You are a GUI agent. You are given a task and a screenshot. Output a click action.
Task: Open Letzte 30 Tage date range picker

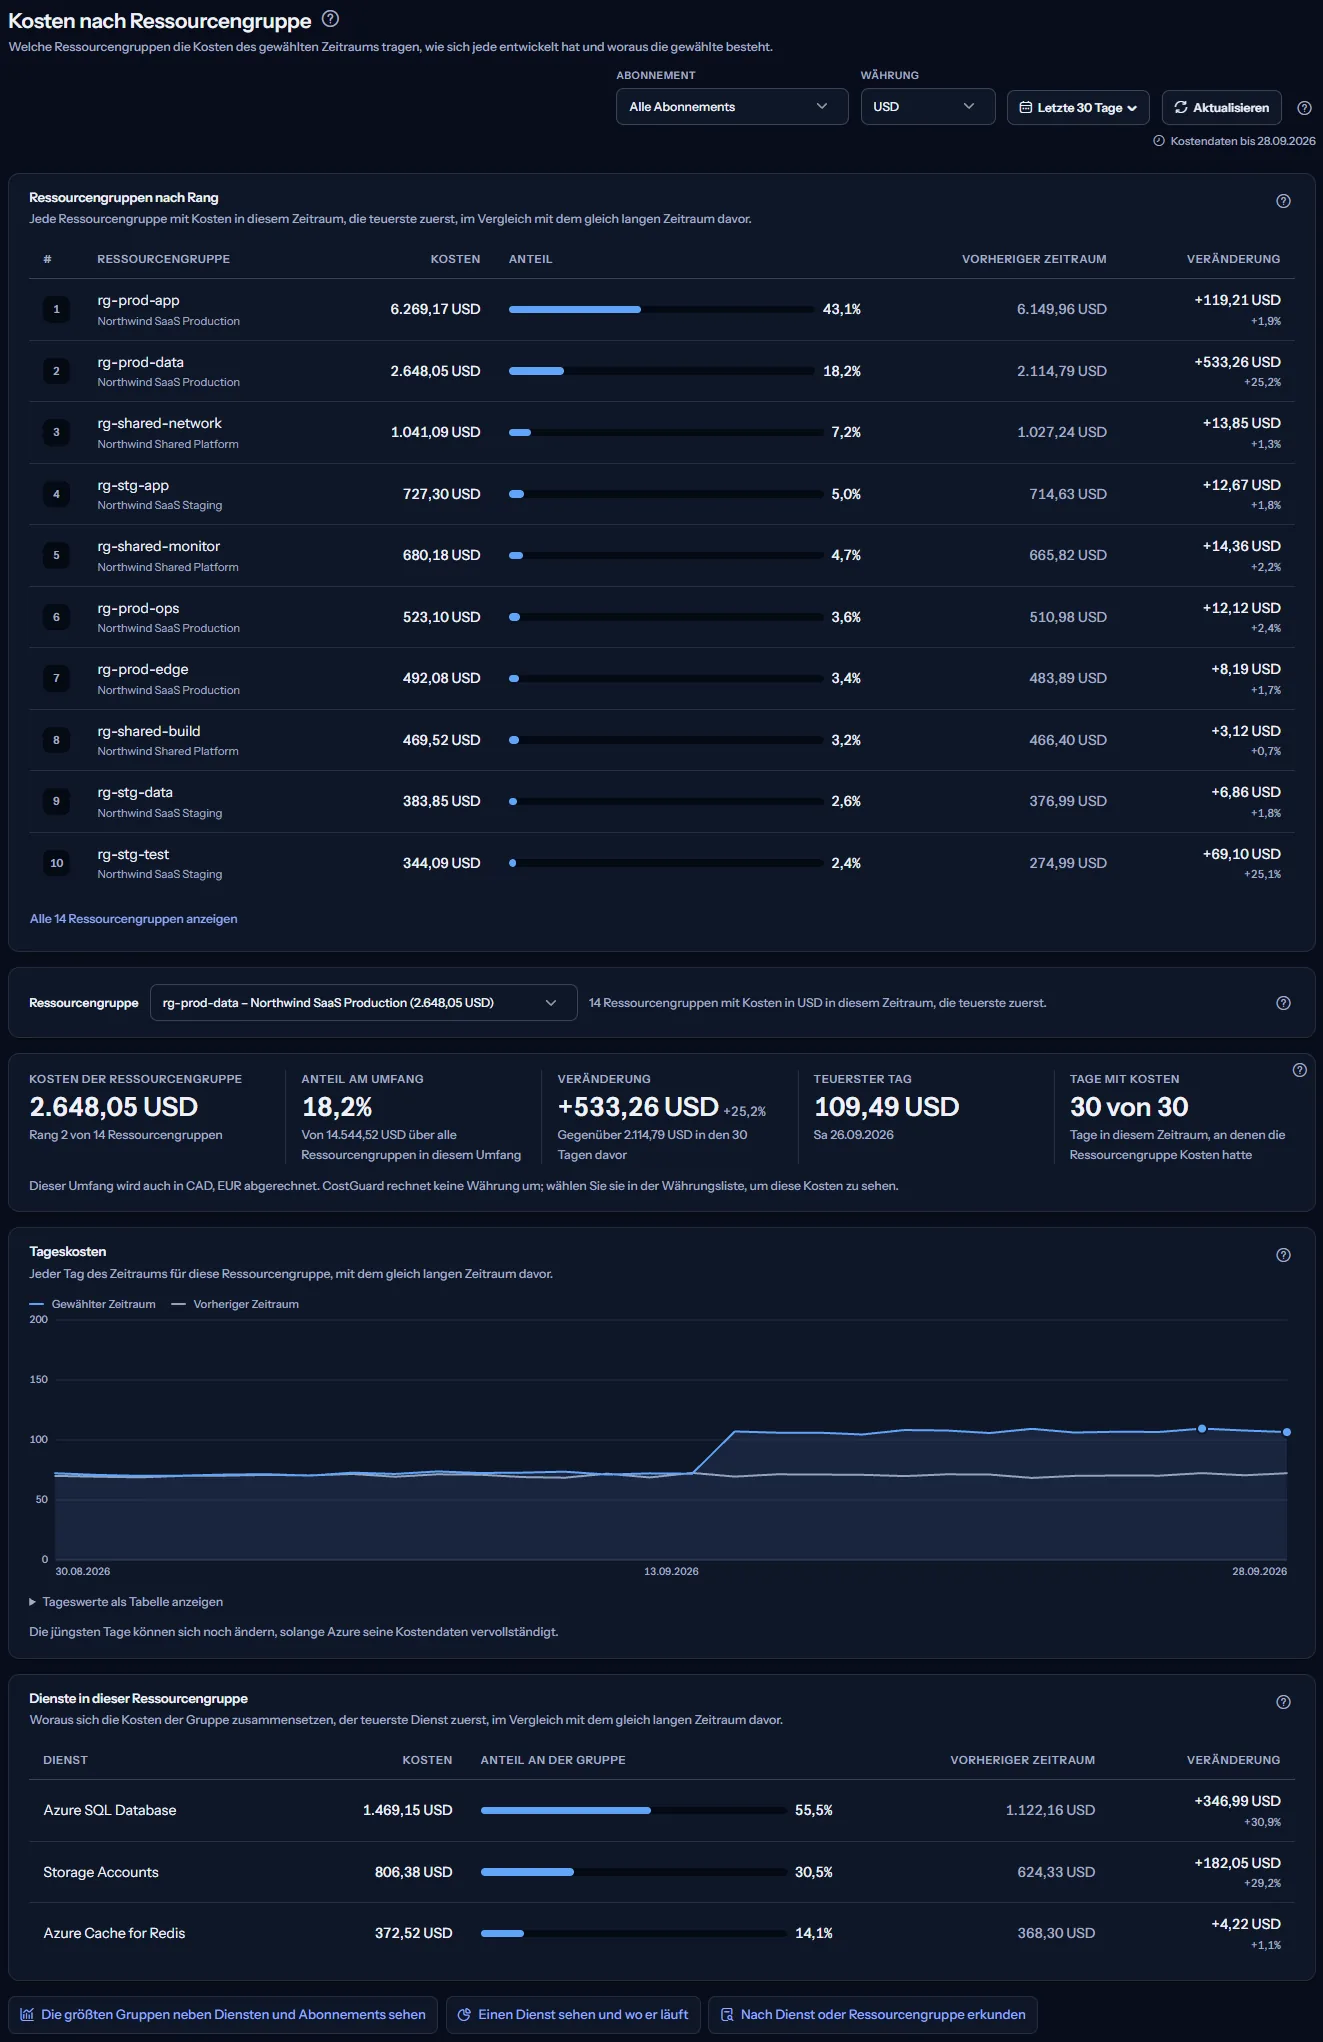[1078, 107]
